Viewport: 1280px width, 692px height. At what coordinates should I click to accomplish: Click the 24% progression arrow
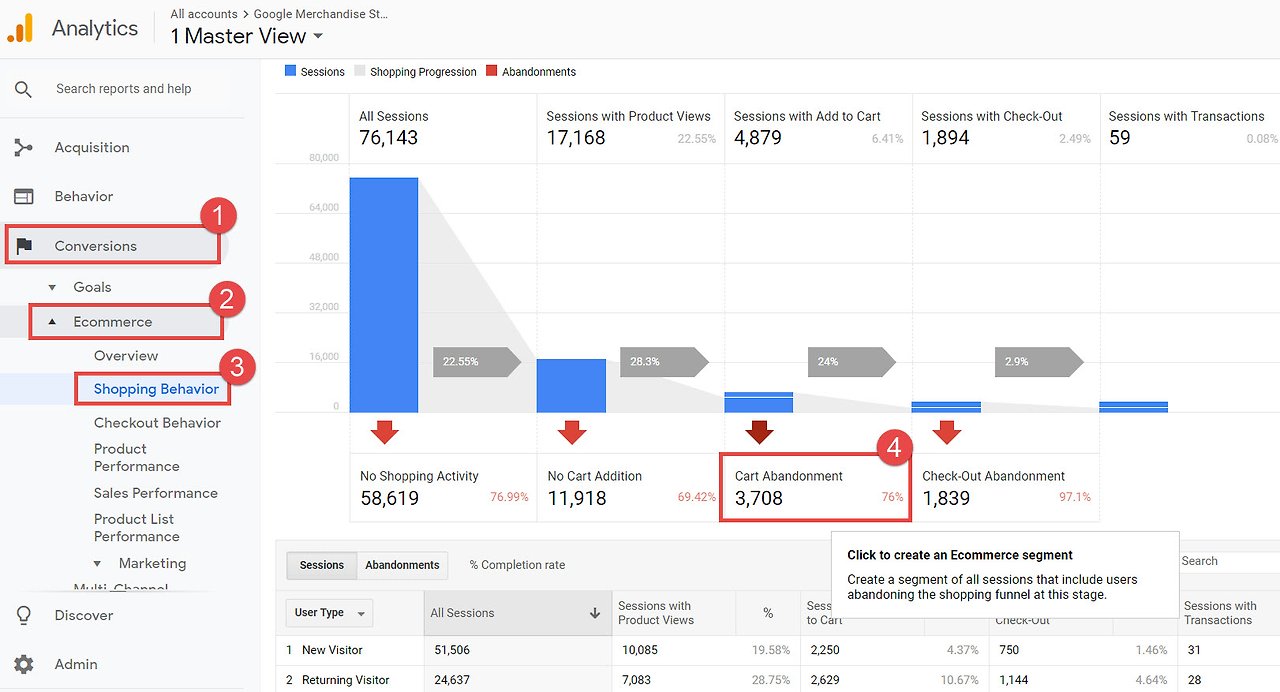pos(852,362)
